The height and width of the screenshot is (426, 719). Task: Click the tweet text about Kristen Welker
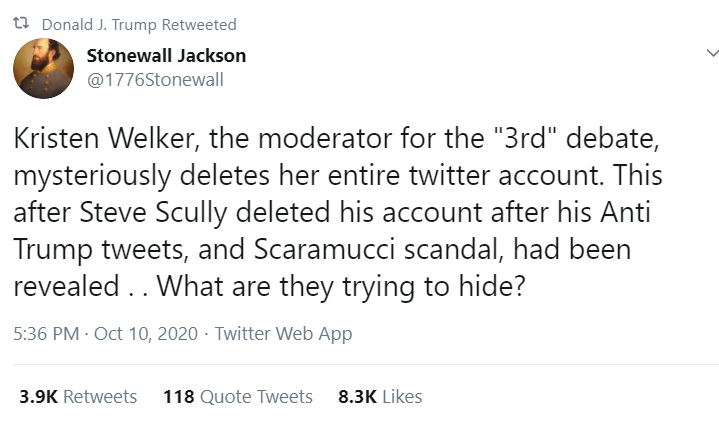point(338,212)
